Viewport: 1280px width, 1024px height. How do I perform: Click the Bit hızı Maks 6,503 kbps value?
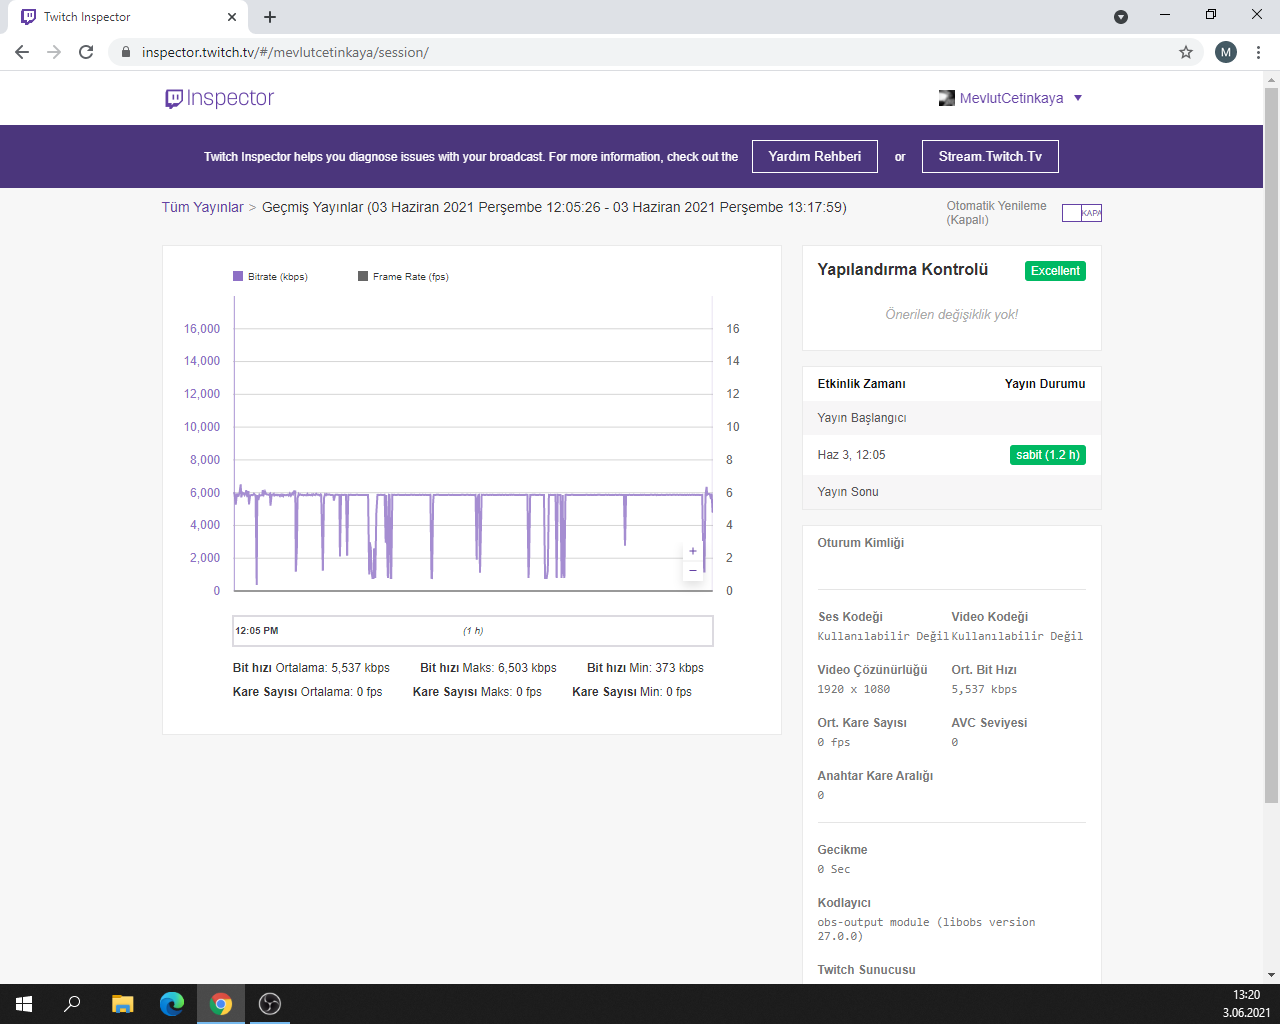point(488,668)
